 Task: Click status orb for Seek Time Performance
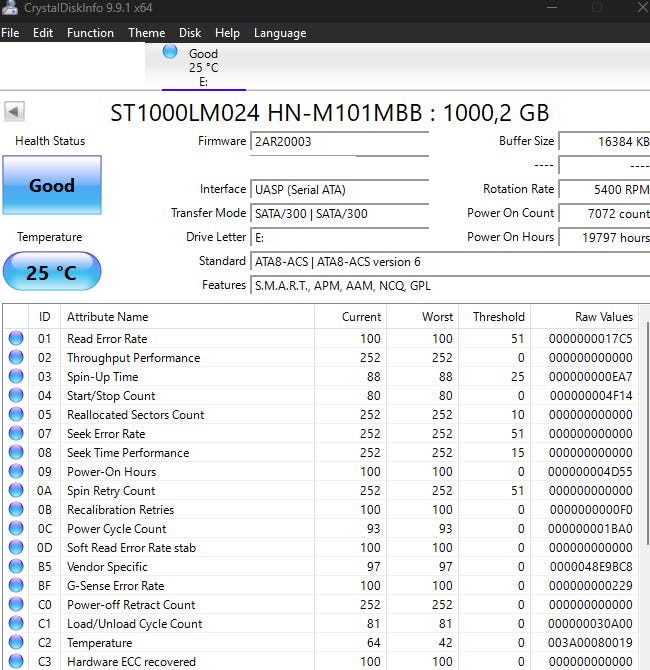pyautogui.click(x=16, y=452)
